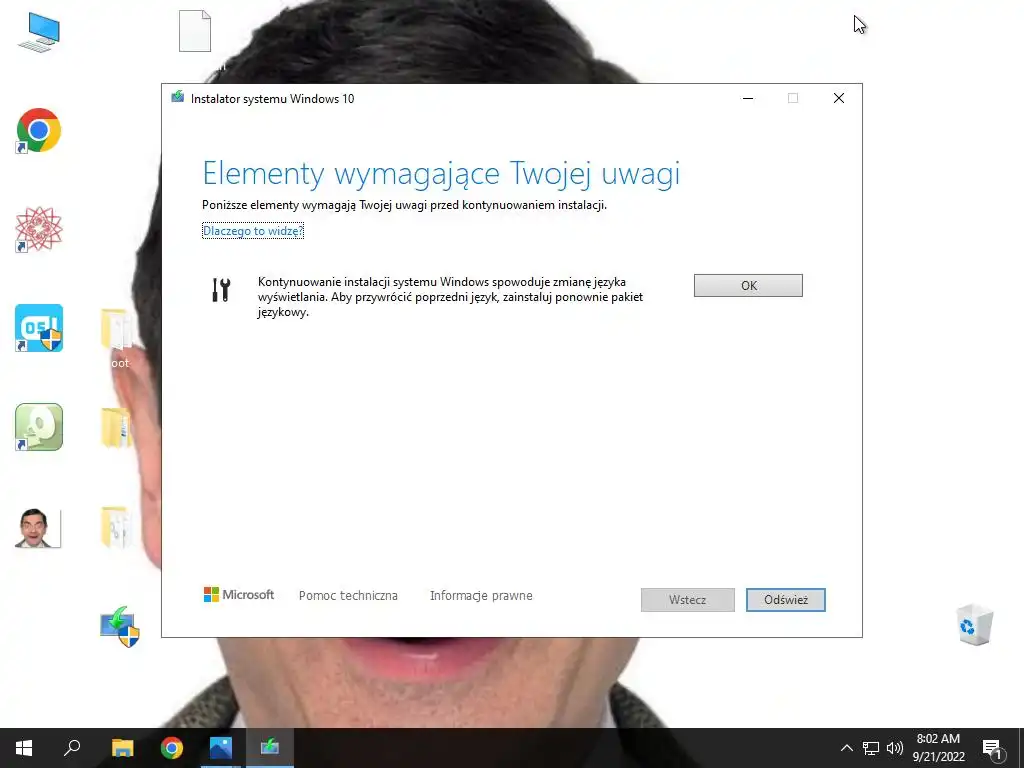Select the blank file icon on the desktop

click(x=195, y=31)
